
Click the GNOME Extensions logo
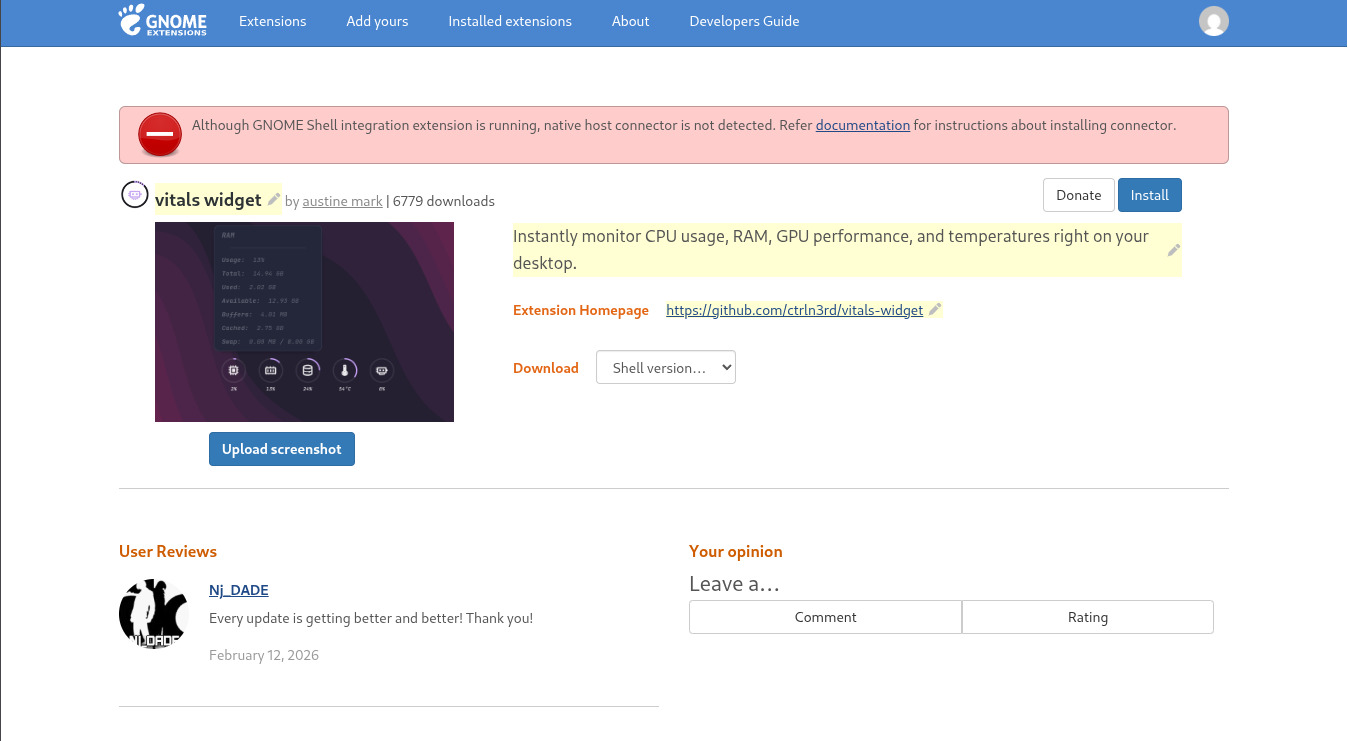pyautogui.click(x=162, y=20)
